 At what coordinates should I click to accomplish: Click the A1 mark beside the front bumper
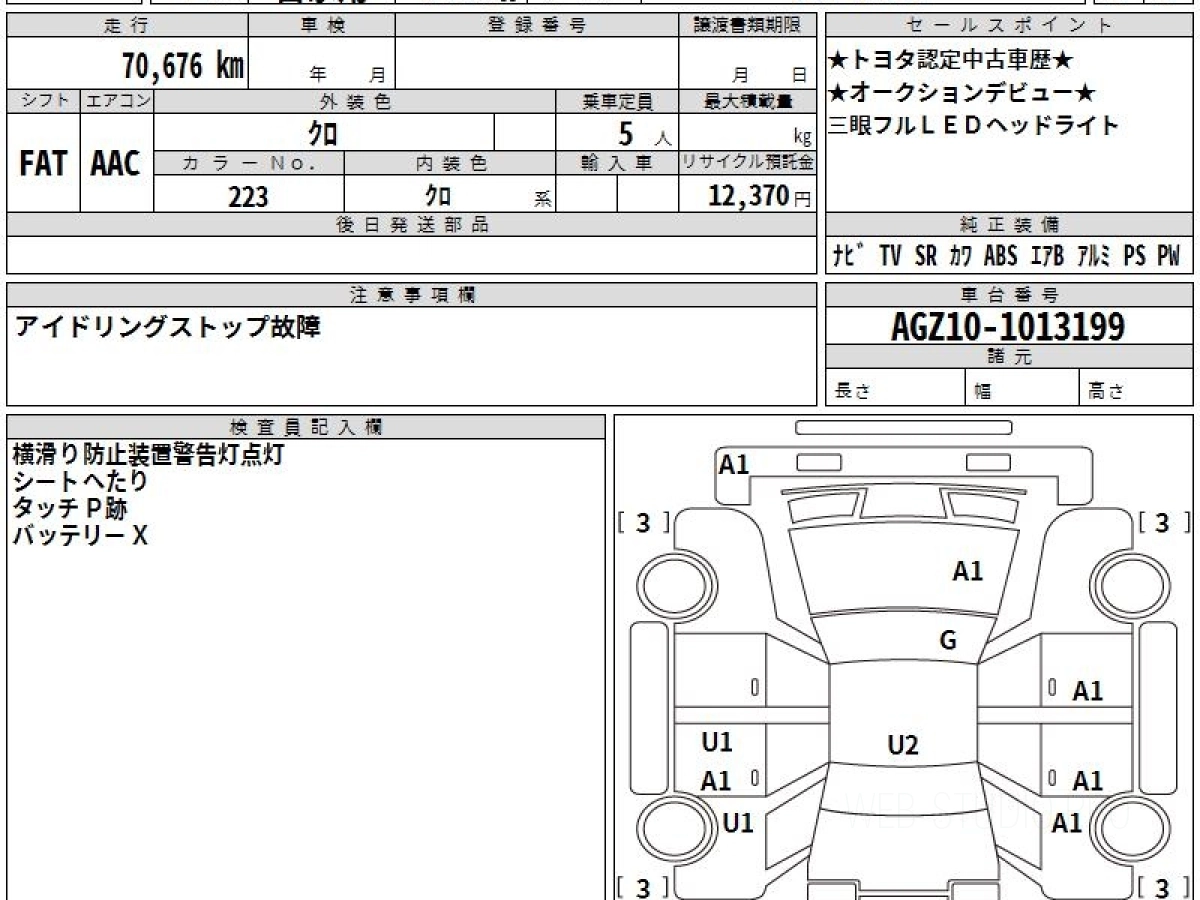(x=734, y=464)
